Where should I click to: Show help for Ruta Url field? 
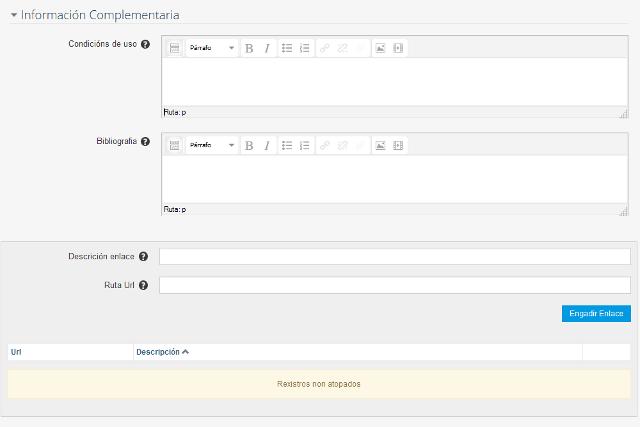coord(144,286)
